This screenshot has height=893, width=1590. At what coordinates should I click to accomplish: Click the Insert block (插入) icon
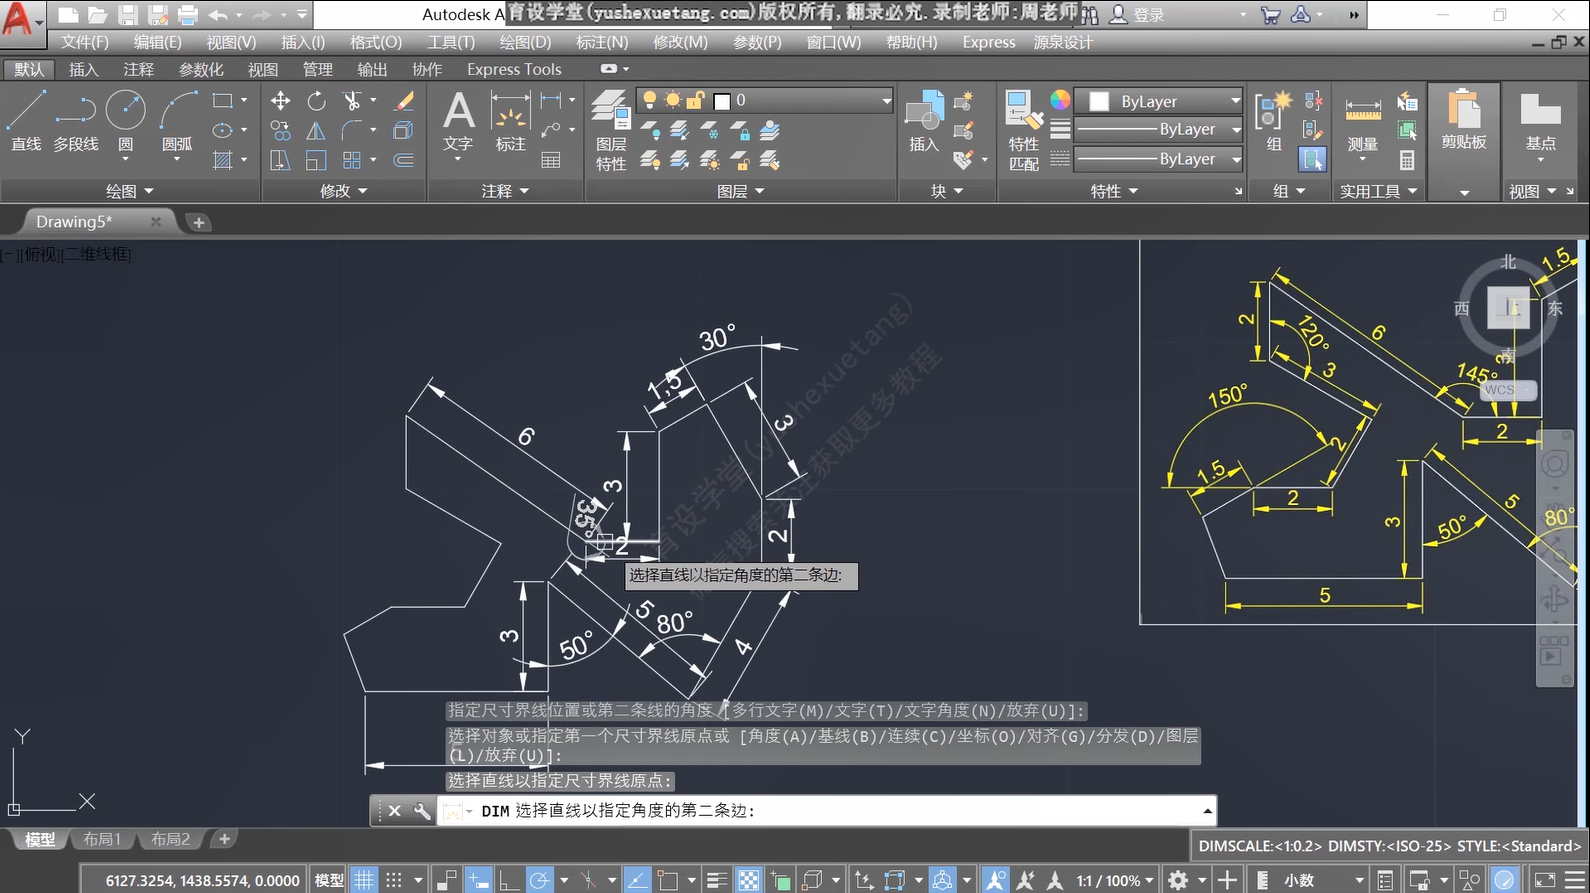pos(924,121)
